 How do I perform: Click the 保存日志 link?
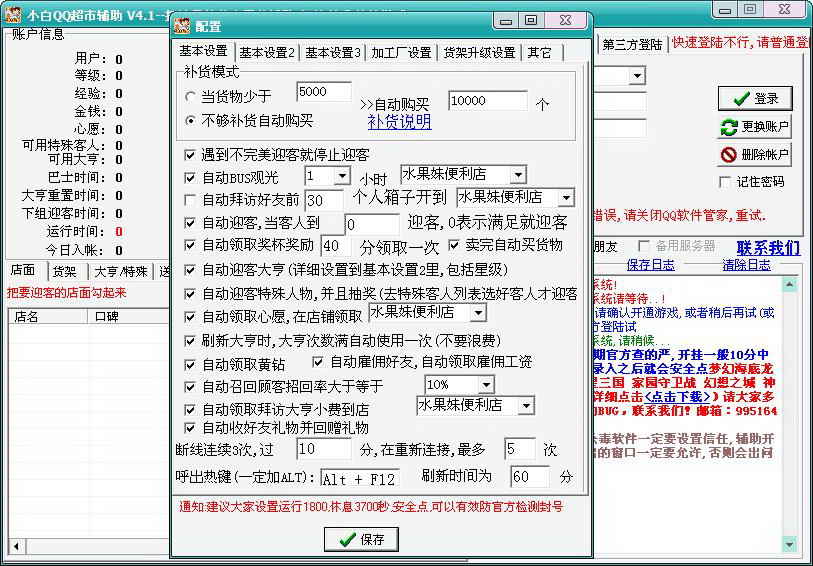click(651, 265)
